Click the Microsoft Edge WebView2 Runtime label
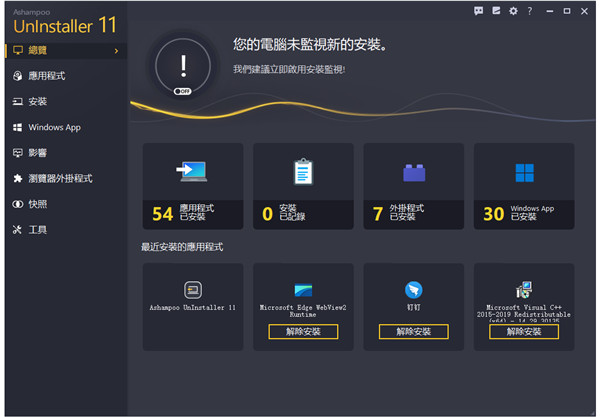 coord(303,311)
